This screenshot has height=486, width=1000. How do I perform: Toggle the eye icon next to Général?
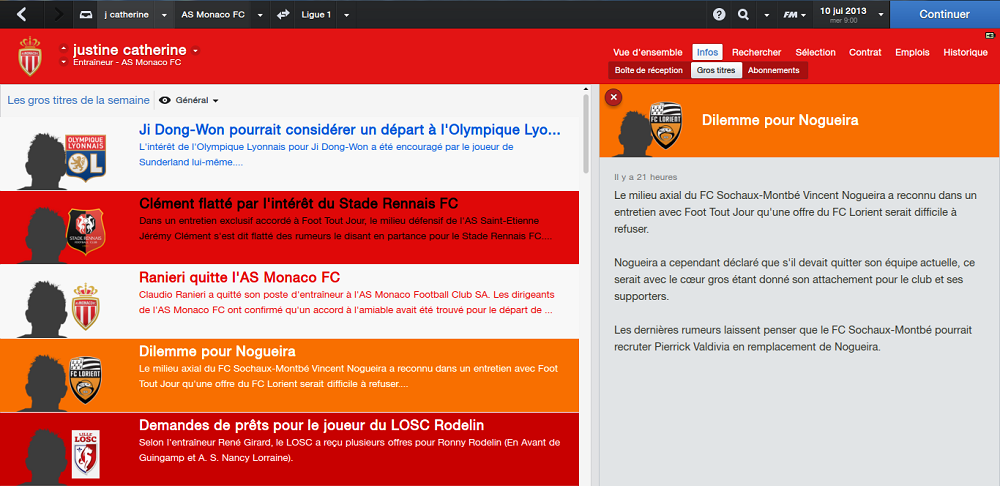pos(165,100)
